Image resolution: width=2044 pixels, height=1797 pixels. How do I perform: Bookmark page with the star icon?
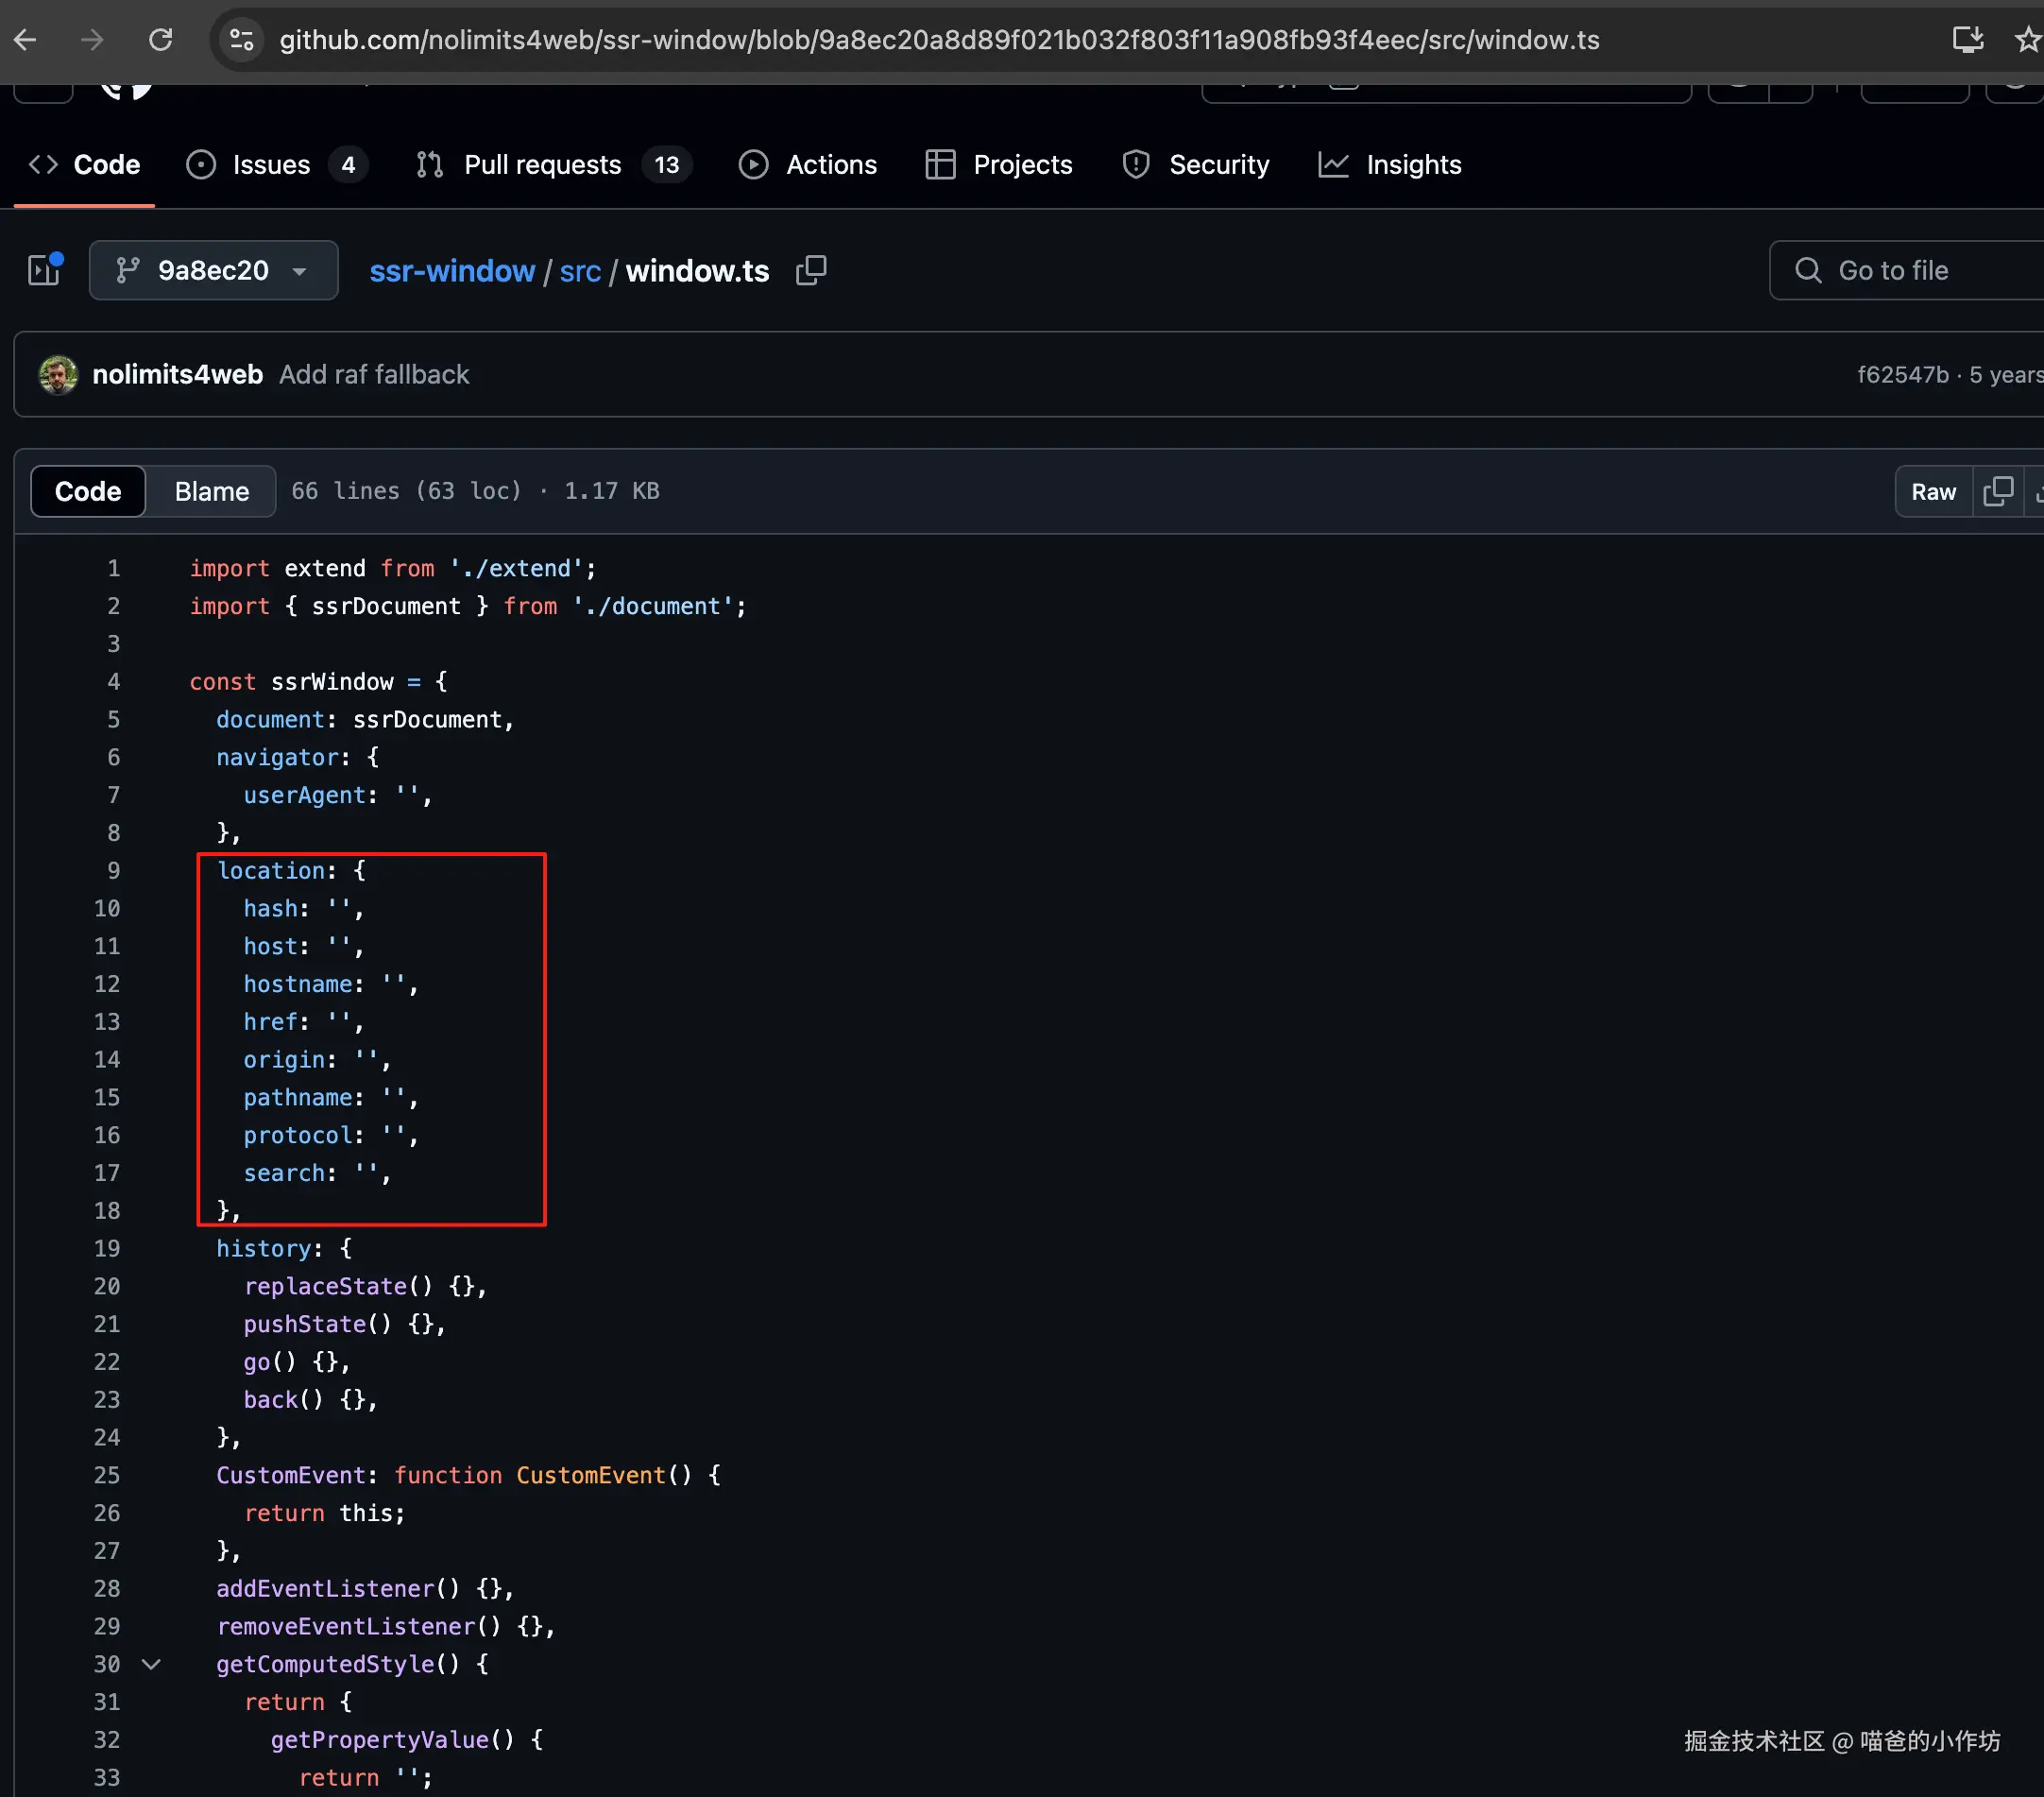[2026, 40]
